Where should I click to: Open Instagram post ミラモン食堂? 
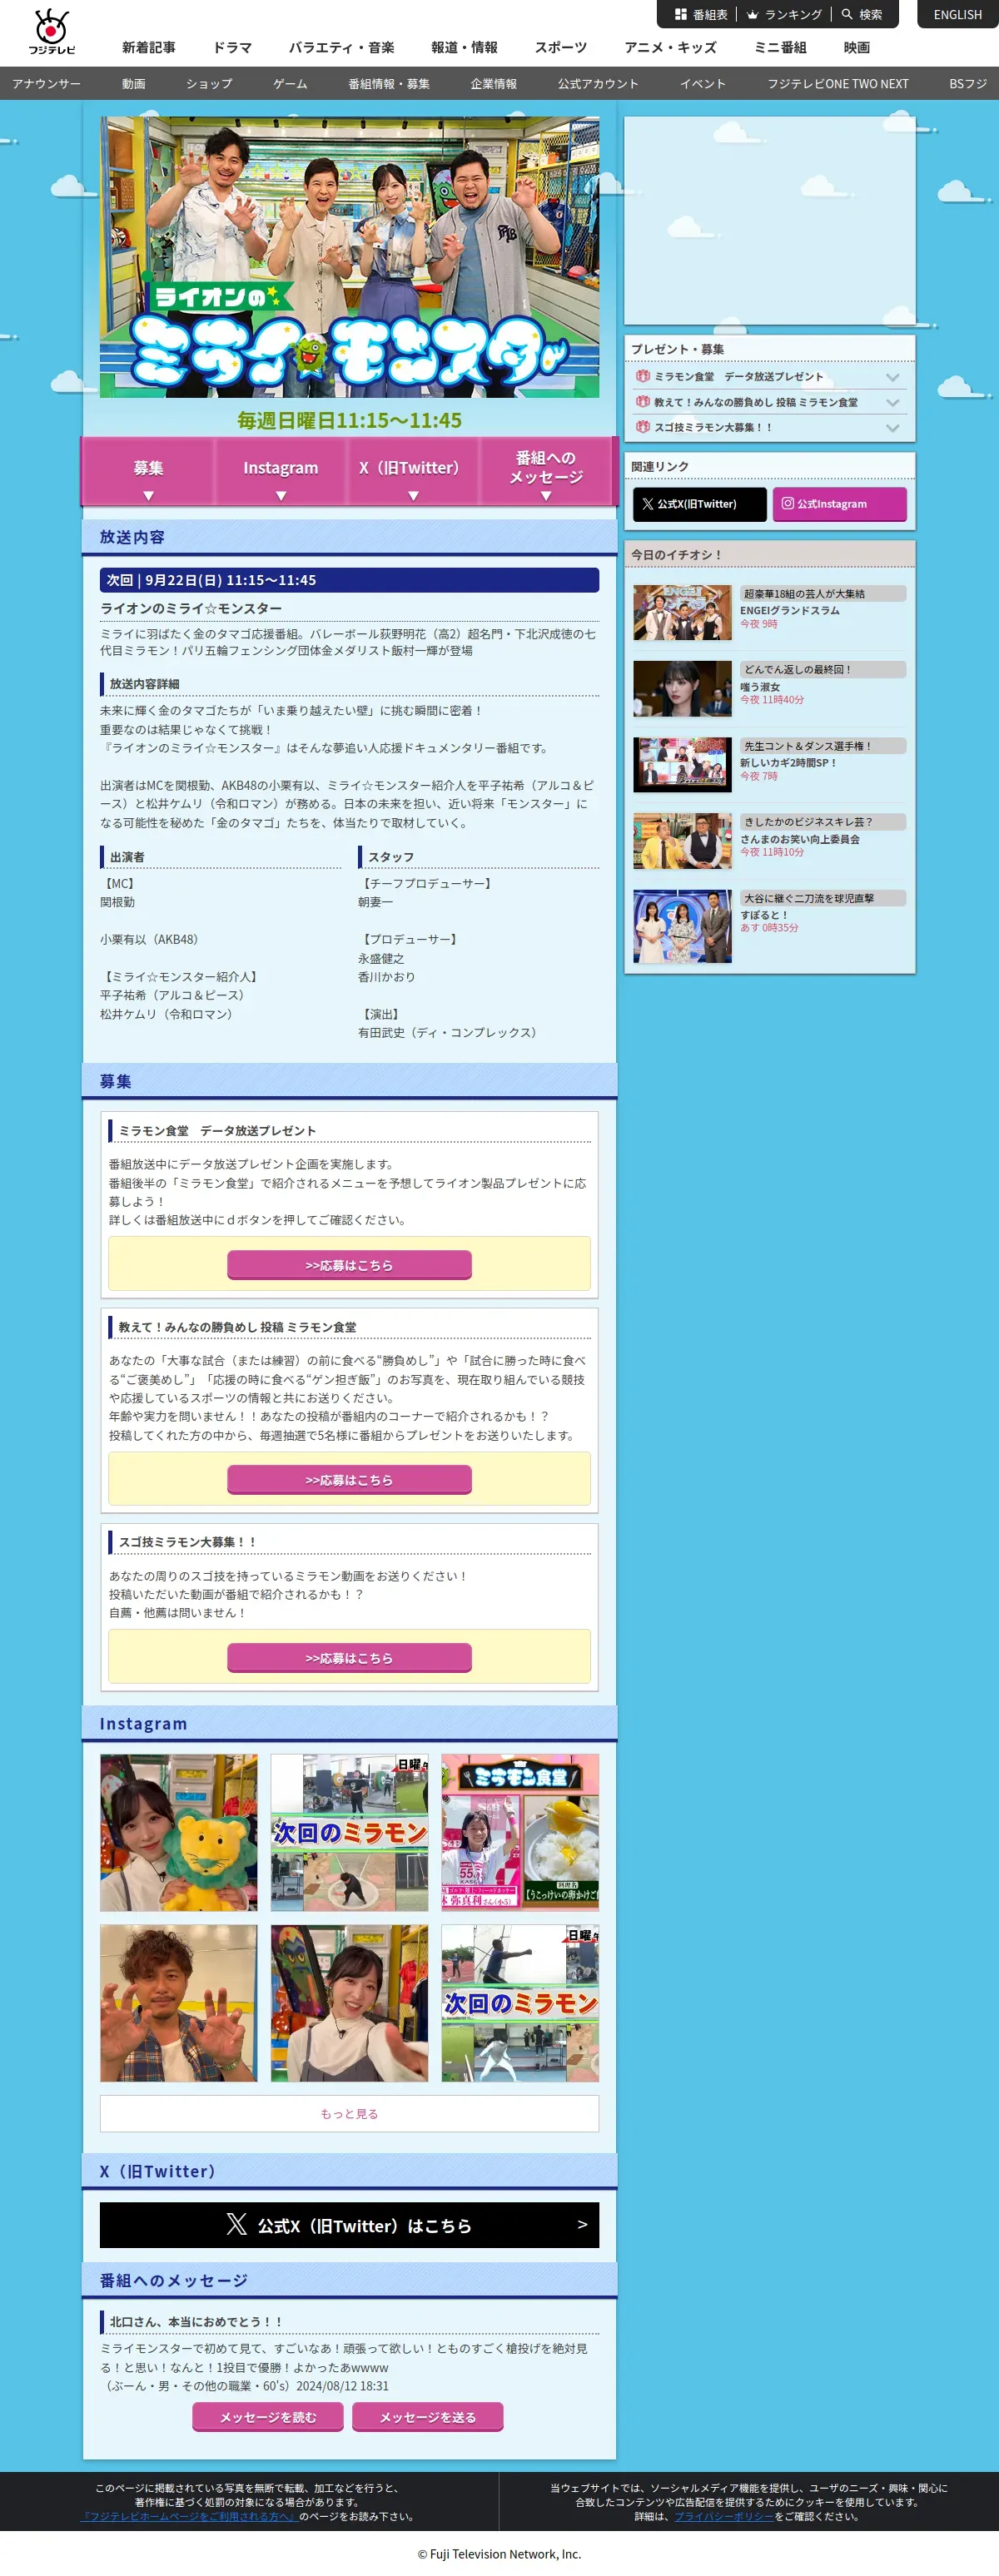click(520, 1832)
